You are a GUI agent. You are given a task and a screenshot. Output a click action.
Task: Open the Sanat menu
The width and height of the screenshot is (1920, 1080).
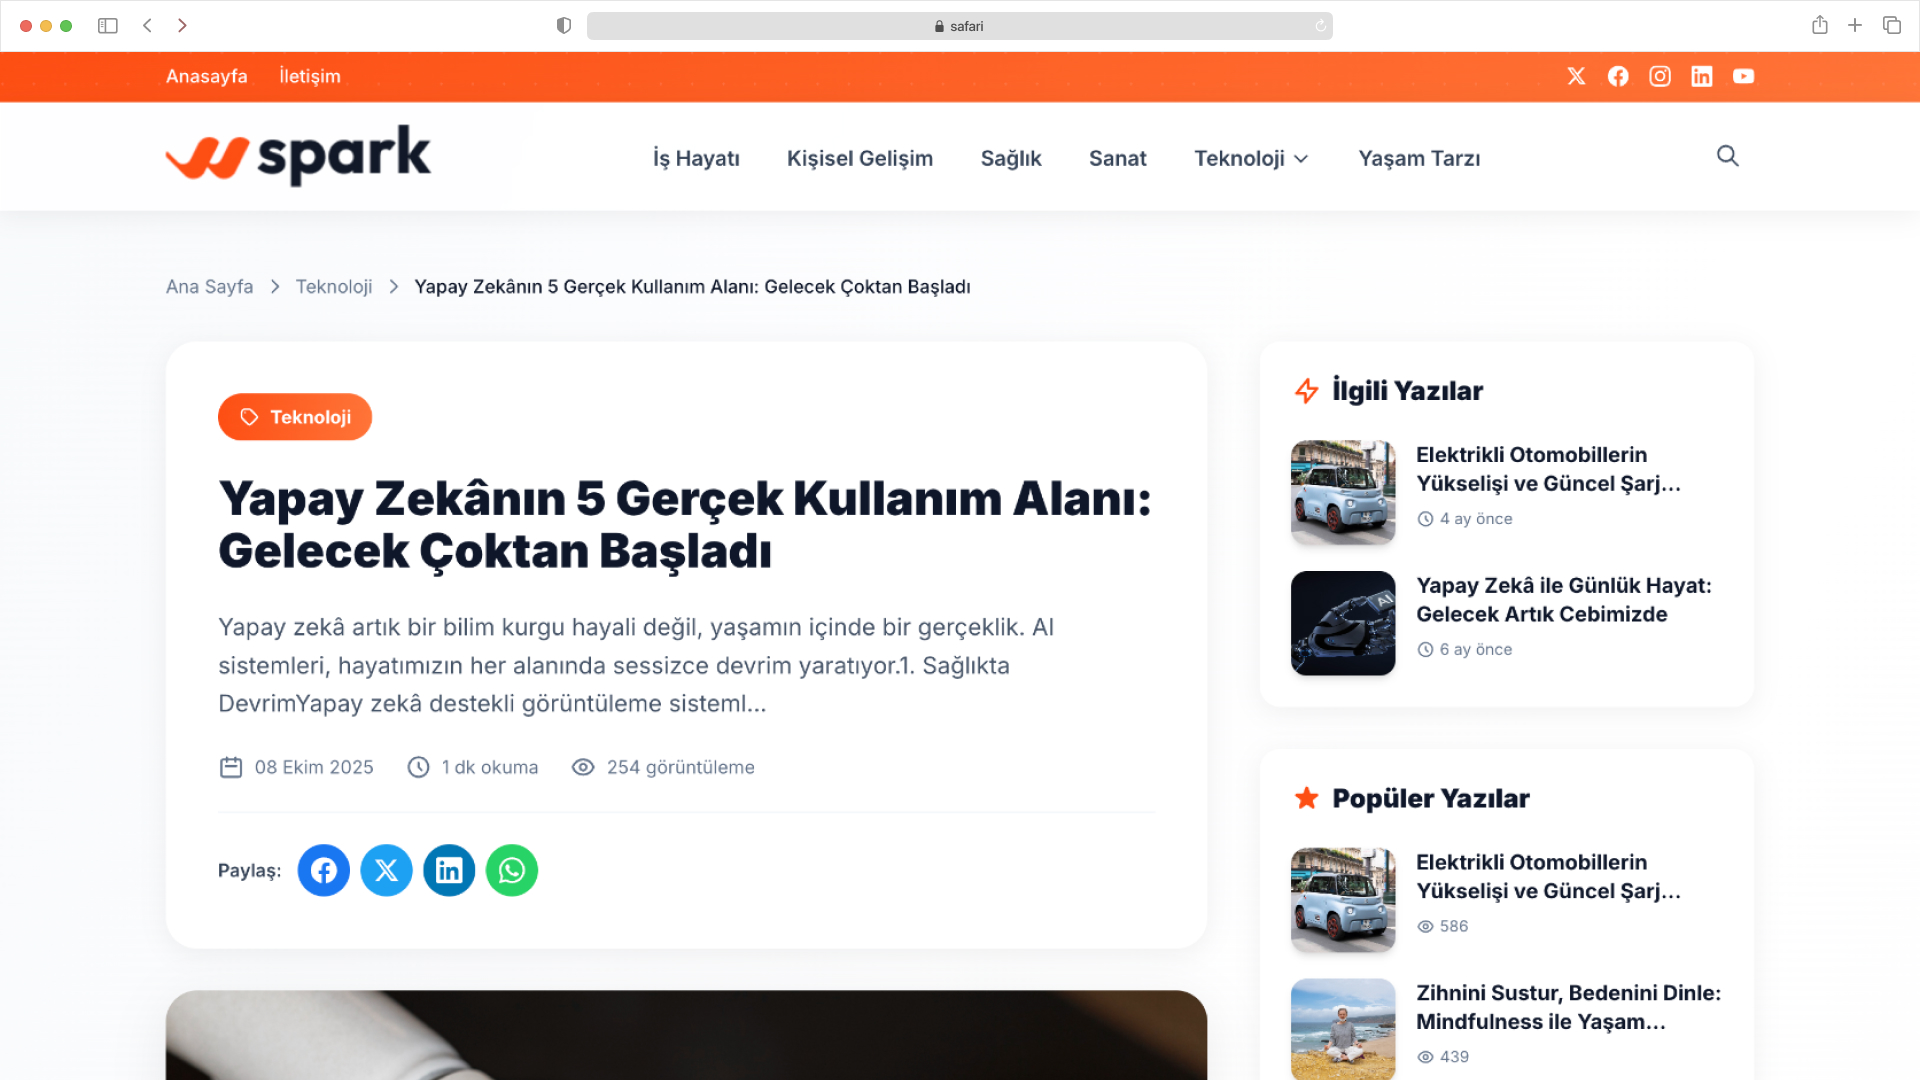(x=1118, y=158)
